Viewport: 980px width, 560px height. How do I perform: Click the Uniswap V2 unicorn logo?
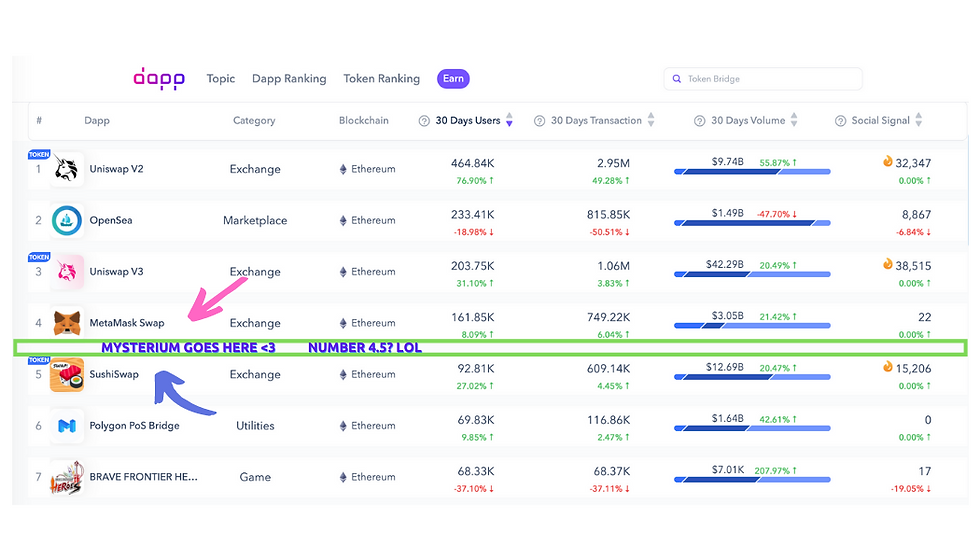[66, 169]
